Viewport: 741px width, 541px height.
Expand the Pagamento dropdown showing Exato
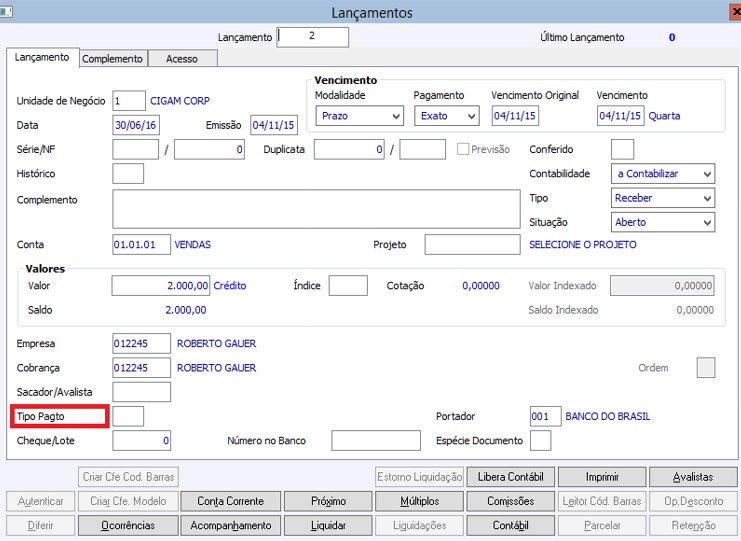coord(447,116)
